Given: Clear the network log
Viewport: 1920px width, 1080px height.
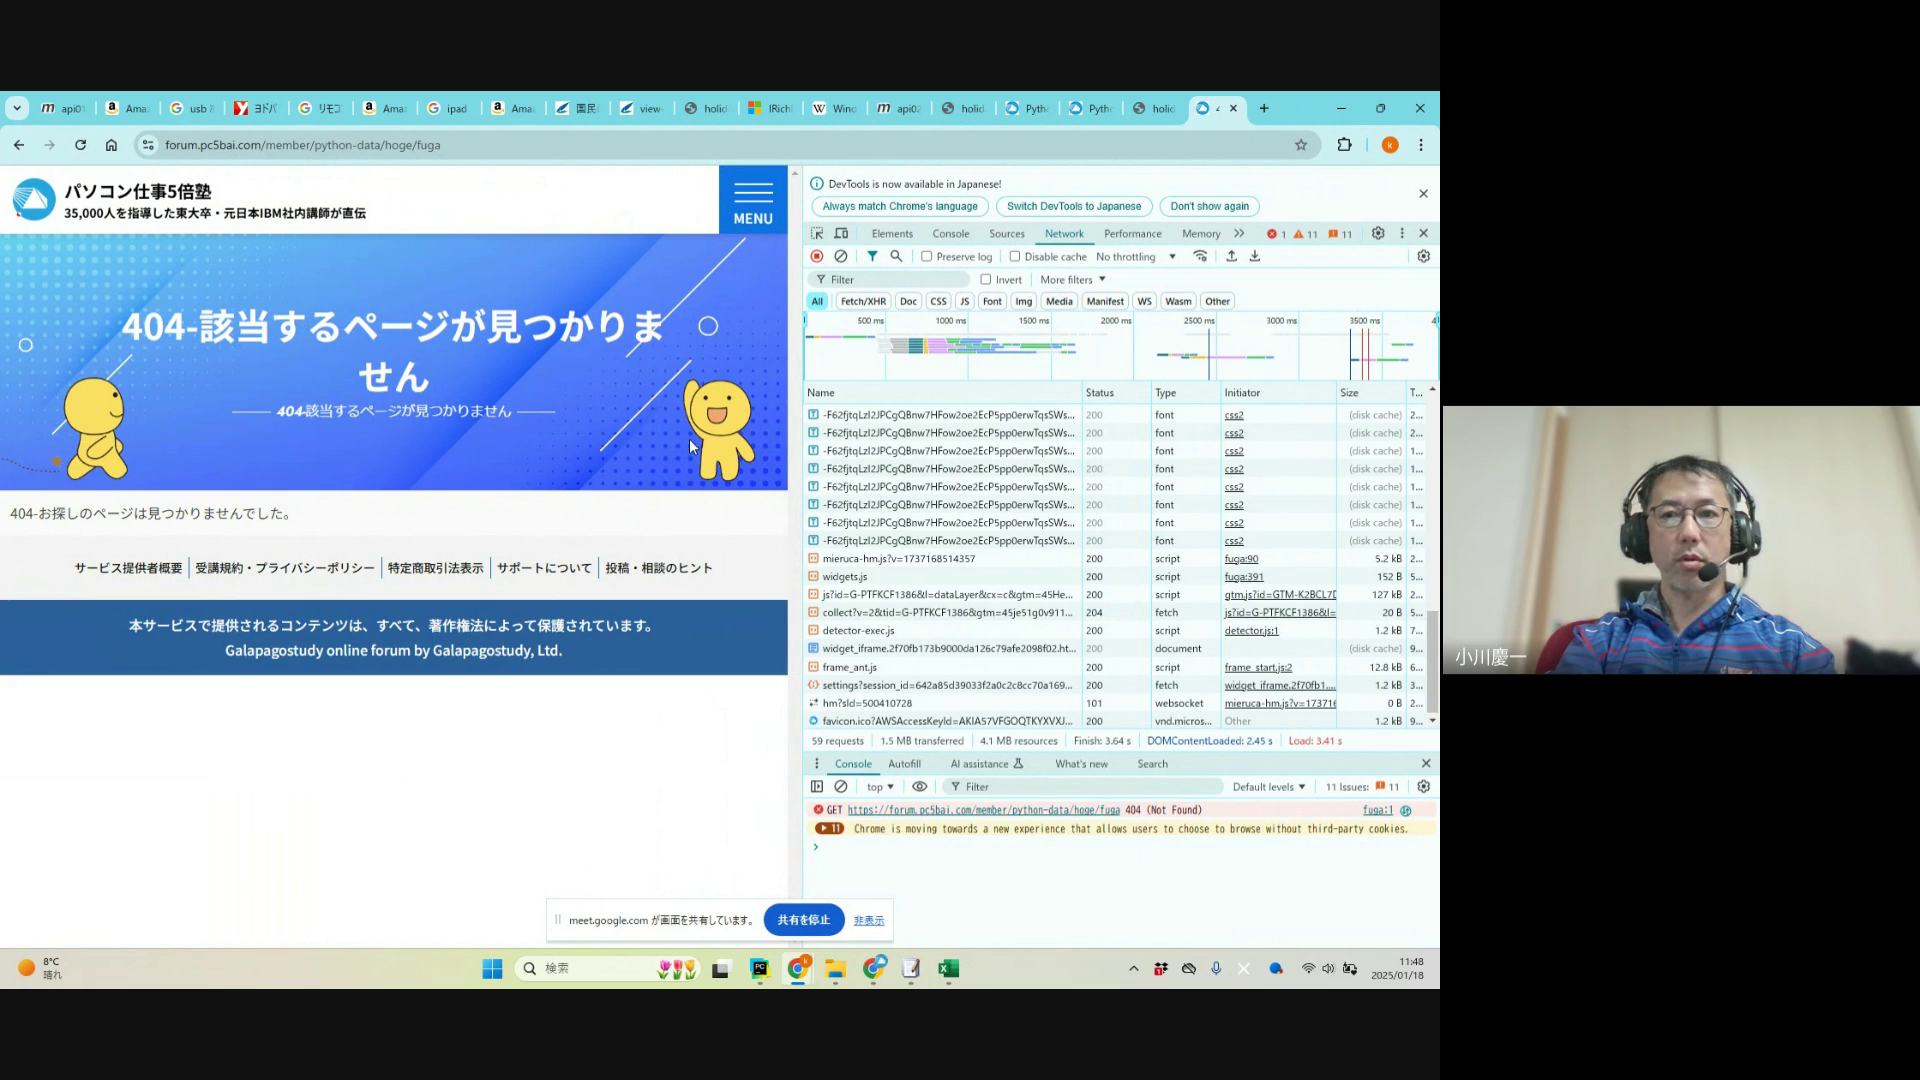Looking at the screenshot, I should tap(841, 257).
